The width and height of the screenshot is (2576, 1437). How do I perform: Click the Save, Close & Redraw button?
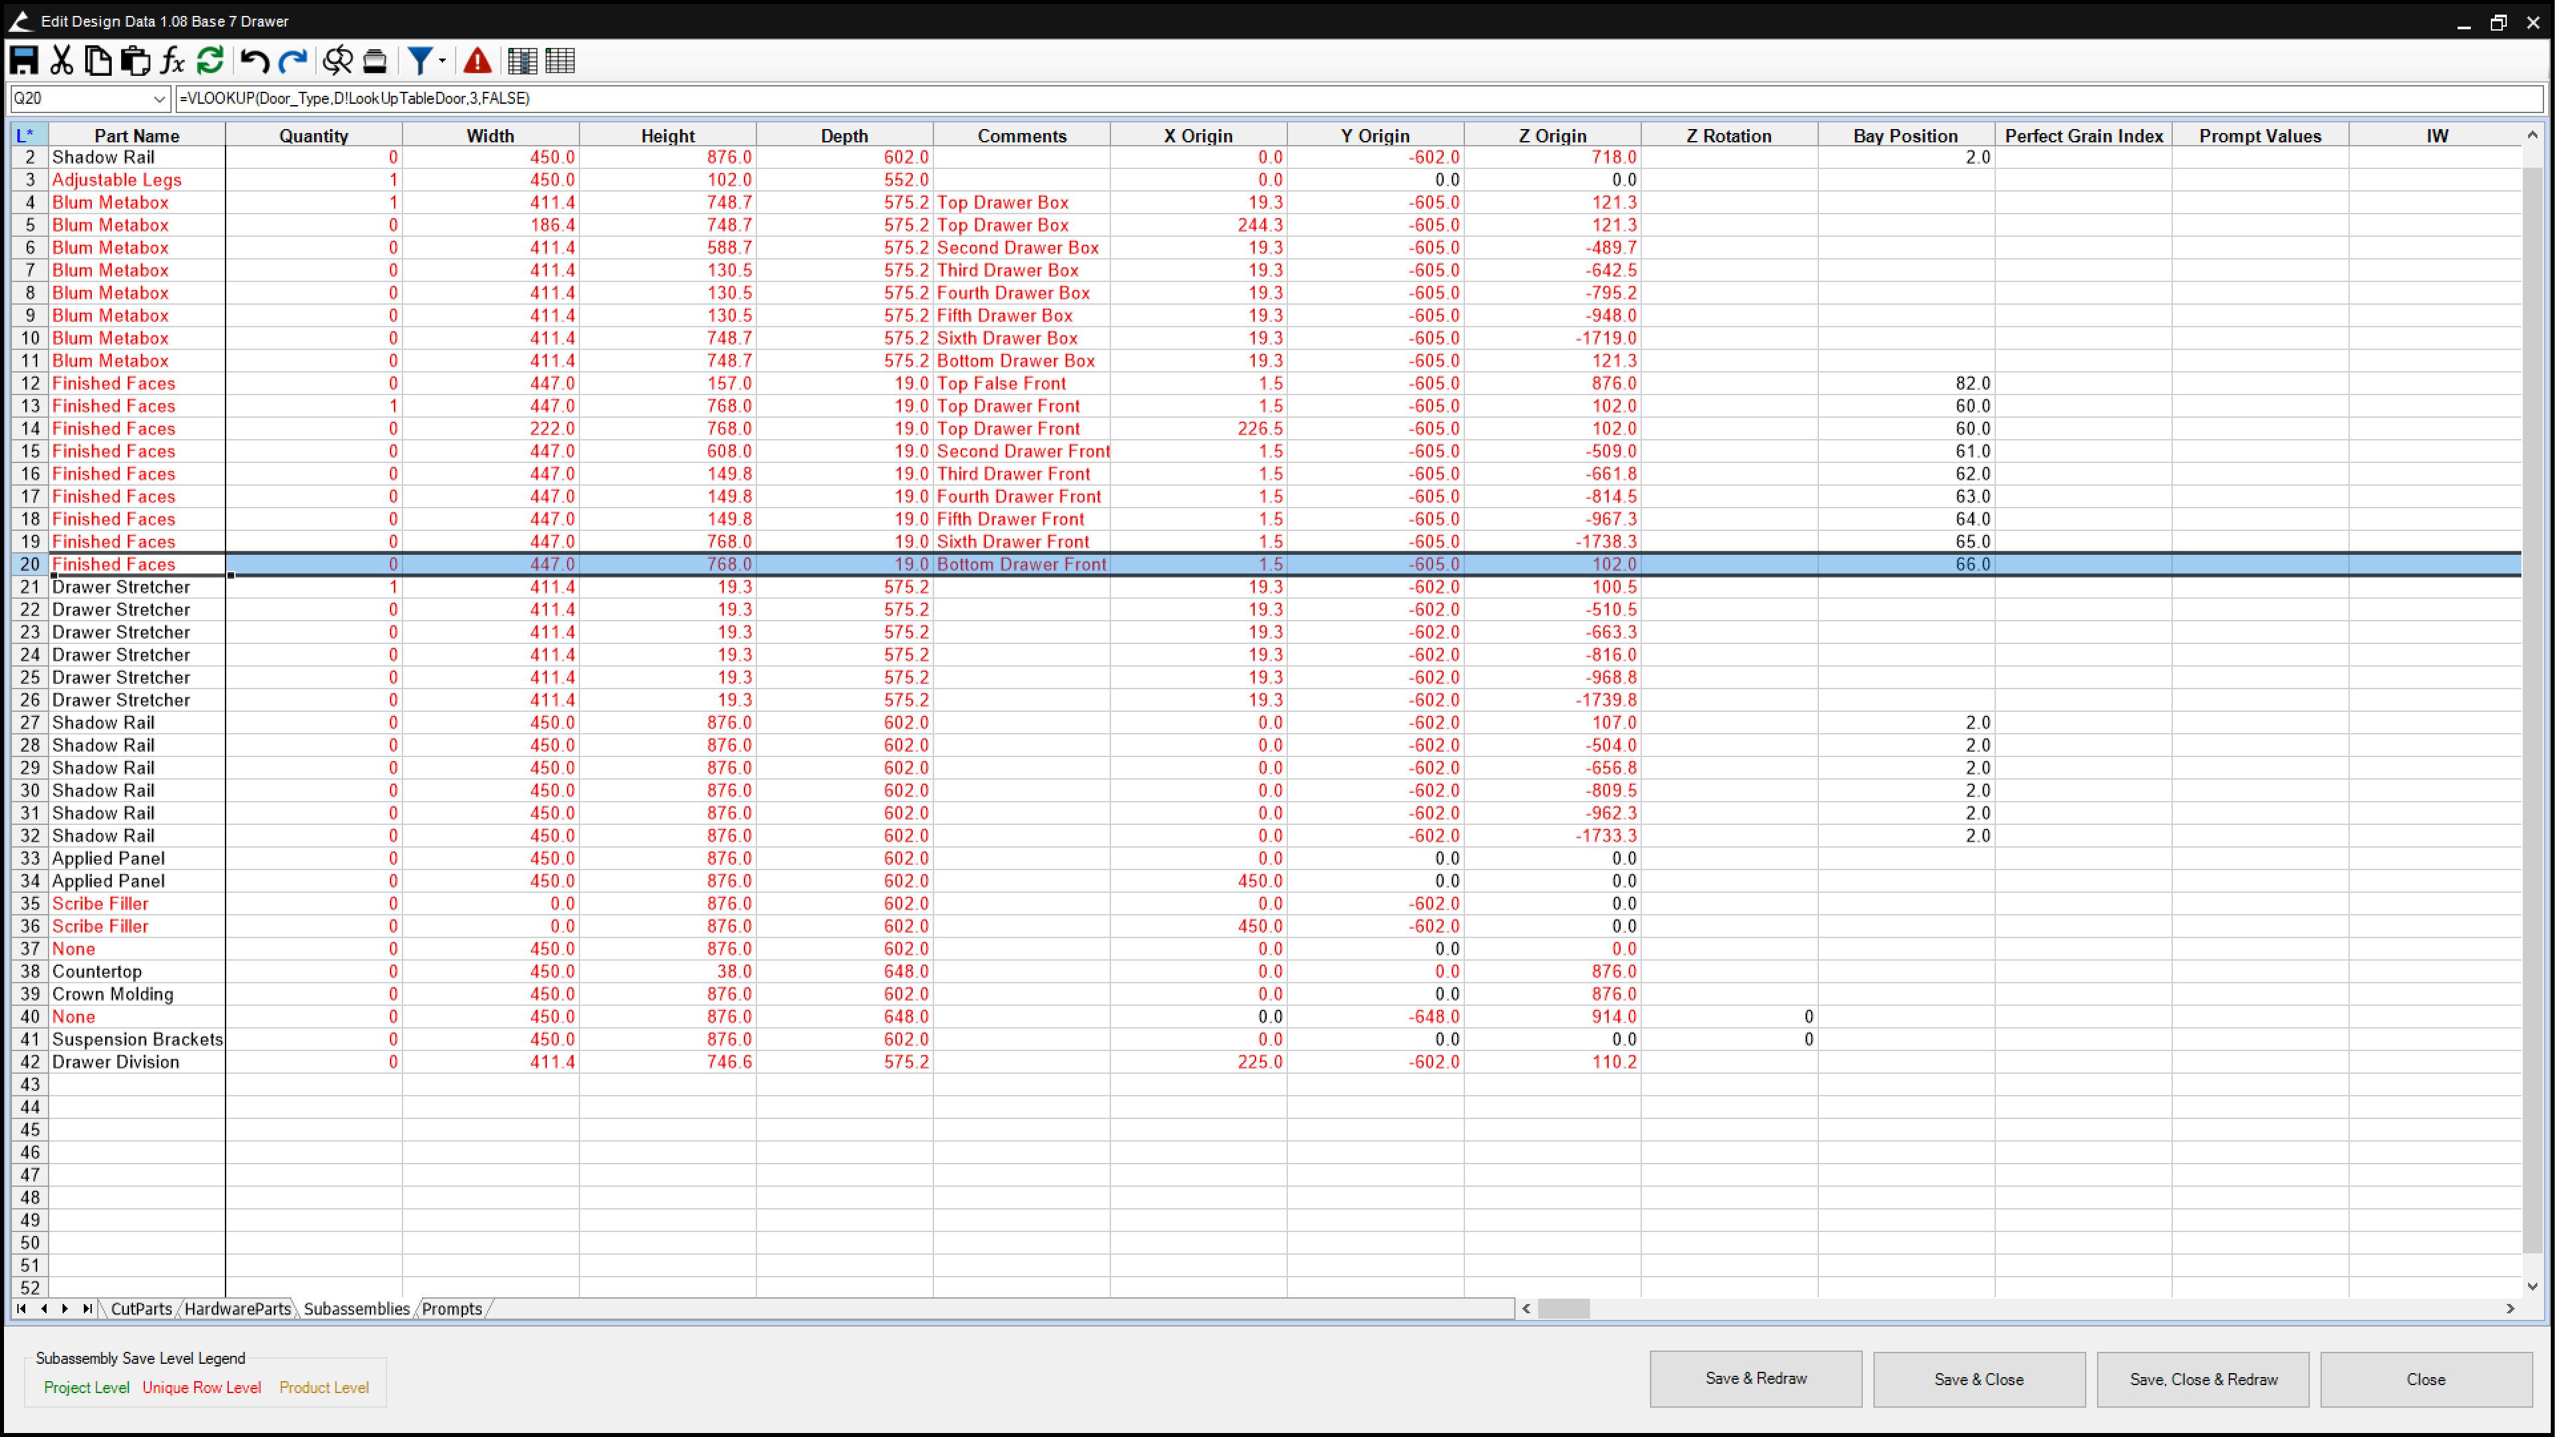2203,1379
